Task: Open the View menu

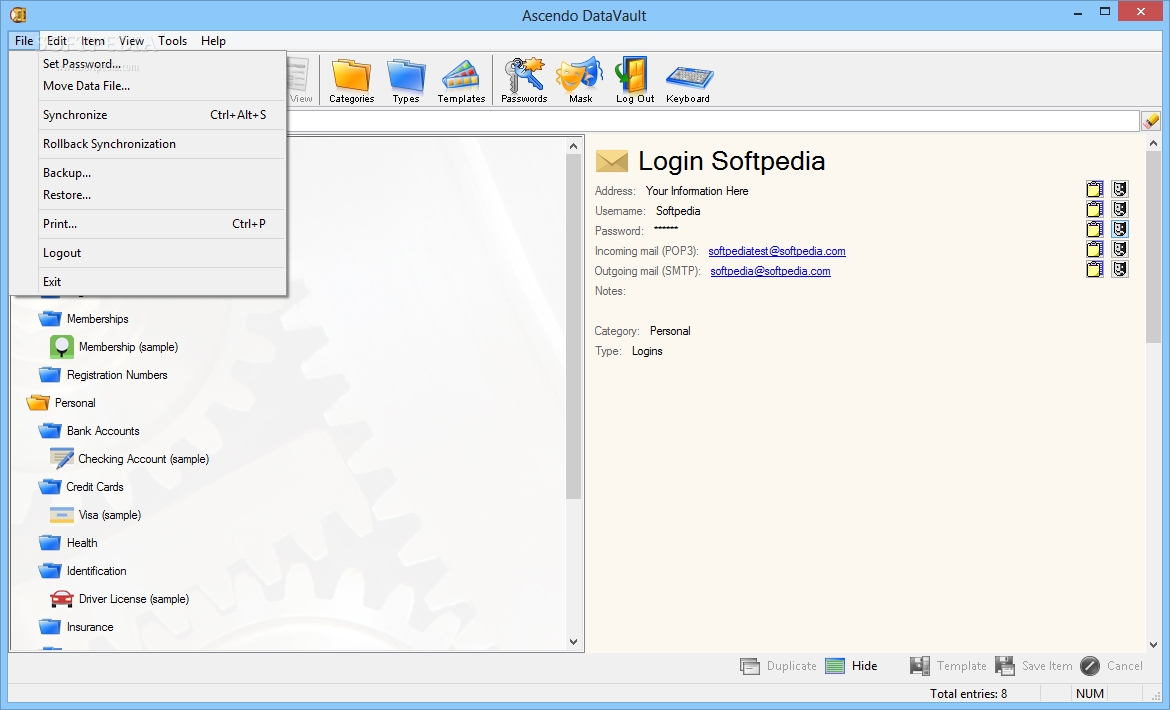Action: pyautogui.click(x=131, y=41)
